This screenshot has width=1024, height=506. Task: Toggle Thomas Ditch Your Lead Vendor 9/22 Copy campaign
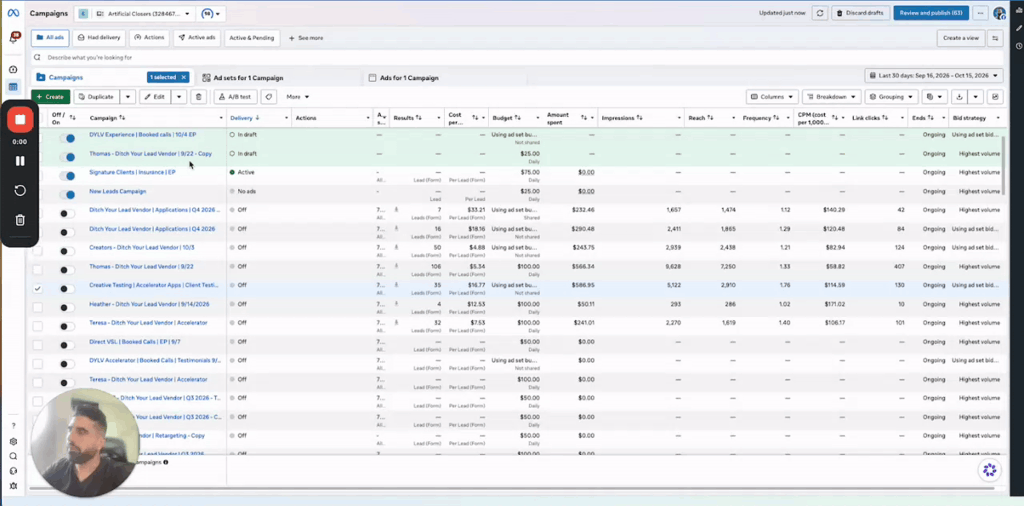(67, 157)
